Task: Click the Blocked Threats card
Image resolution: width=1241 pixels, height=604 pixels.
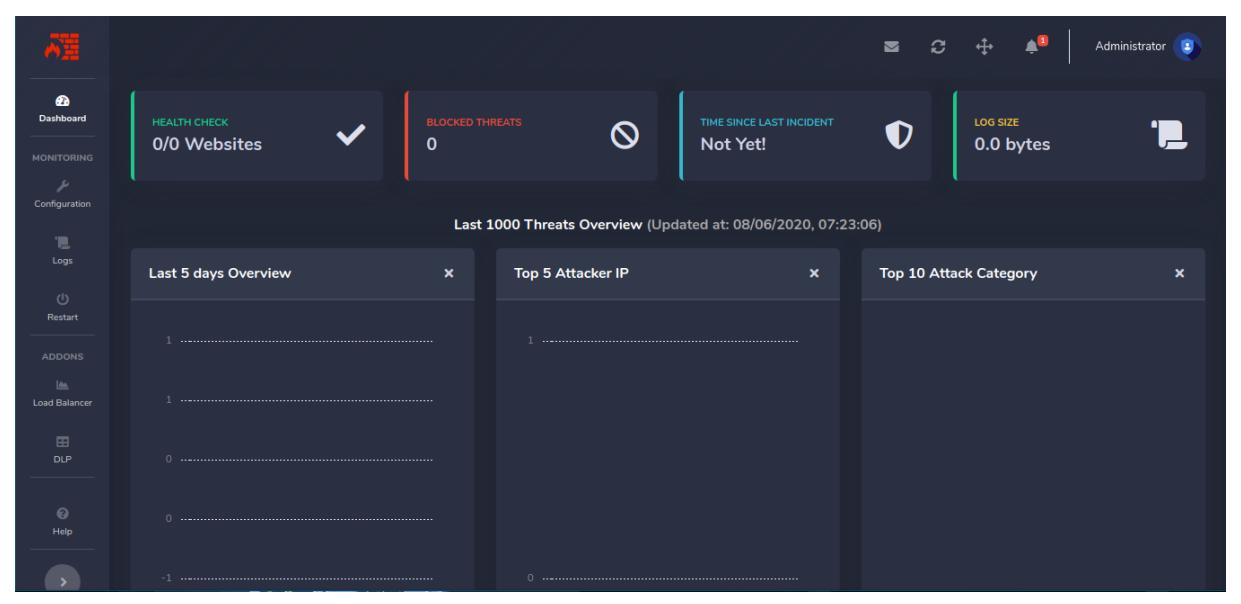Action: [x=531, y=135]
